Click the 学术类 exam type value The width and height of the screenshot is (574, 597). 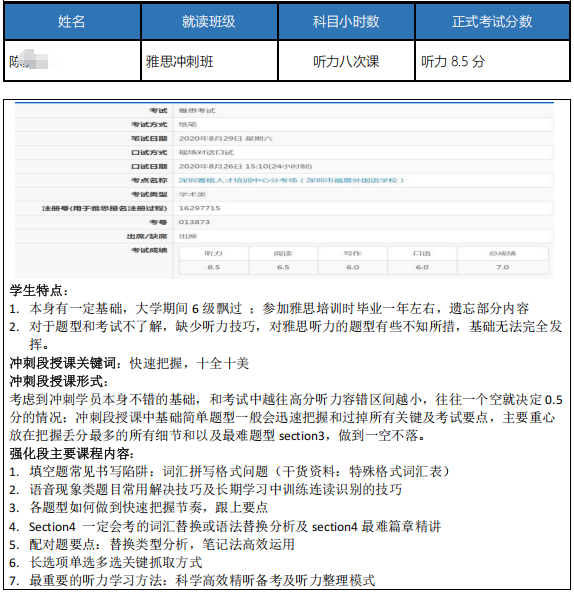pyautogui.click(x=192, y=194)
